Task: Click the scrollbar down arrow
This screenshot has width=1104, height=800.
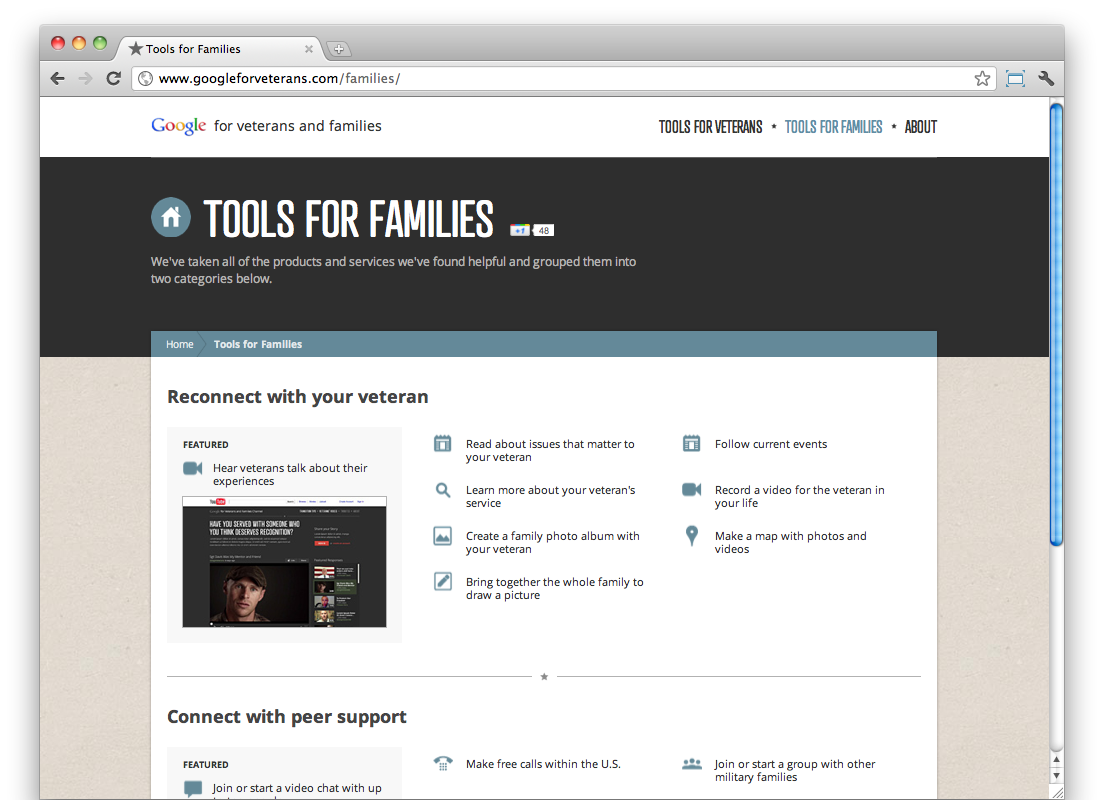Action: pos(1056,776)
